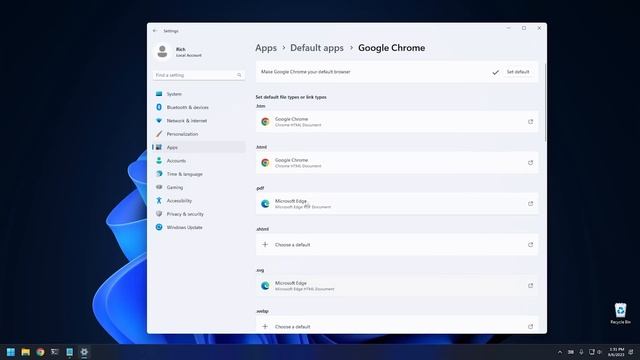Click the Edge logo on .pdf row
This screenshot has height=360, width=640.
coord(265,204)
